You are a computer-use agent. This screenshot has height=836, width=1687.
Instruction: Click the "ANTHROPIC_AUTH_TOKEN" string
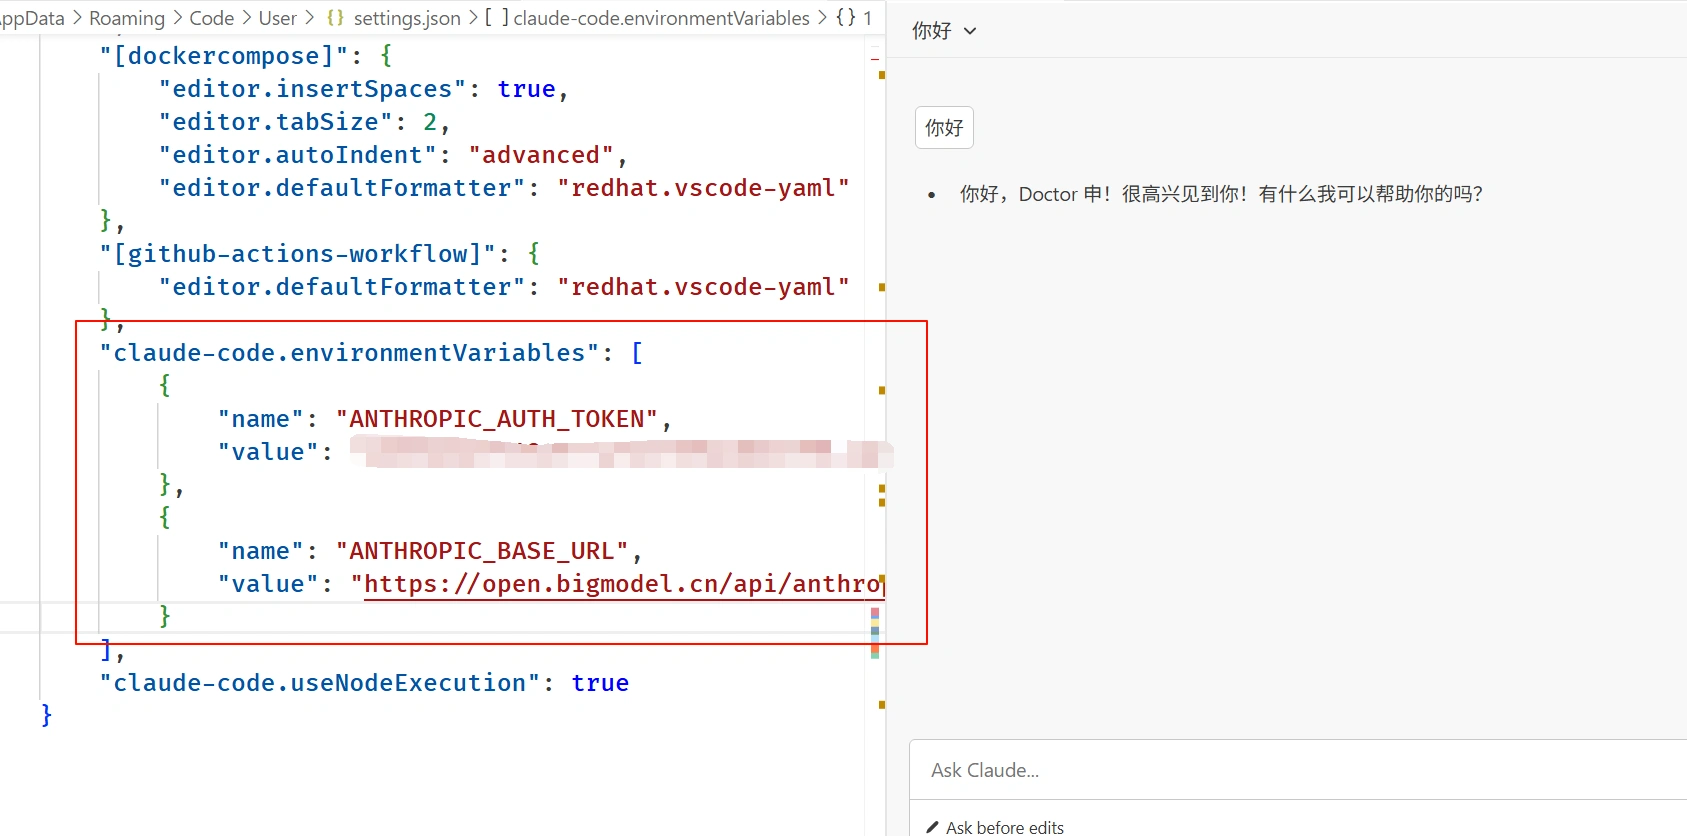click(497, 419)
